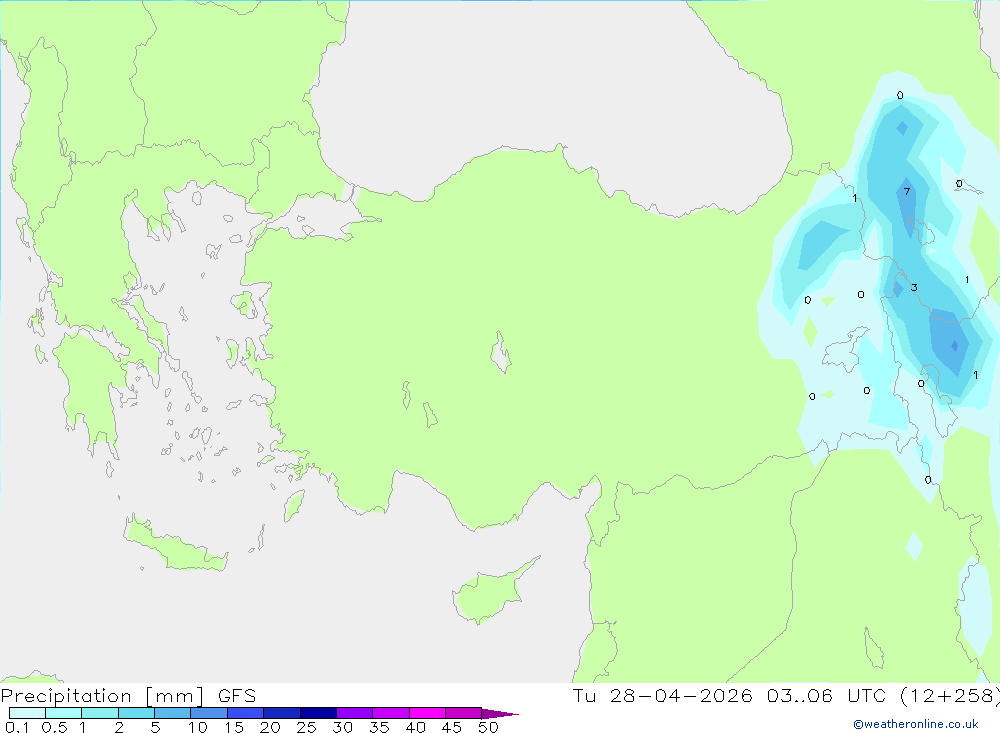Pick the 40 mm magenta legend swatch
The image size is (1000, 733).
pos(427,713)
